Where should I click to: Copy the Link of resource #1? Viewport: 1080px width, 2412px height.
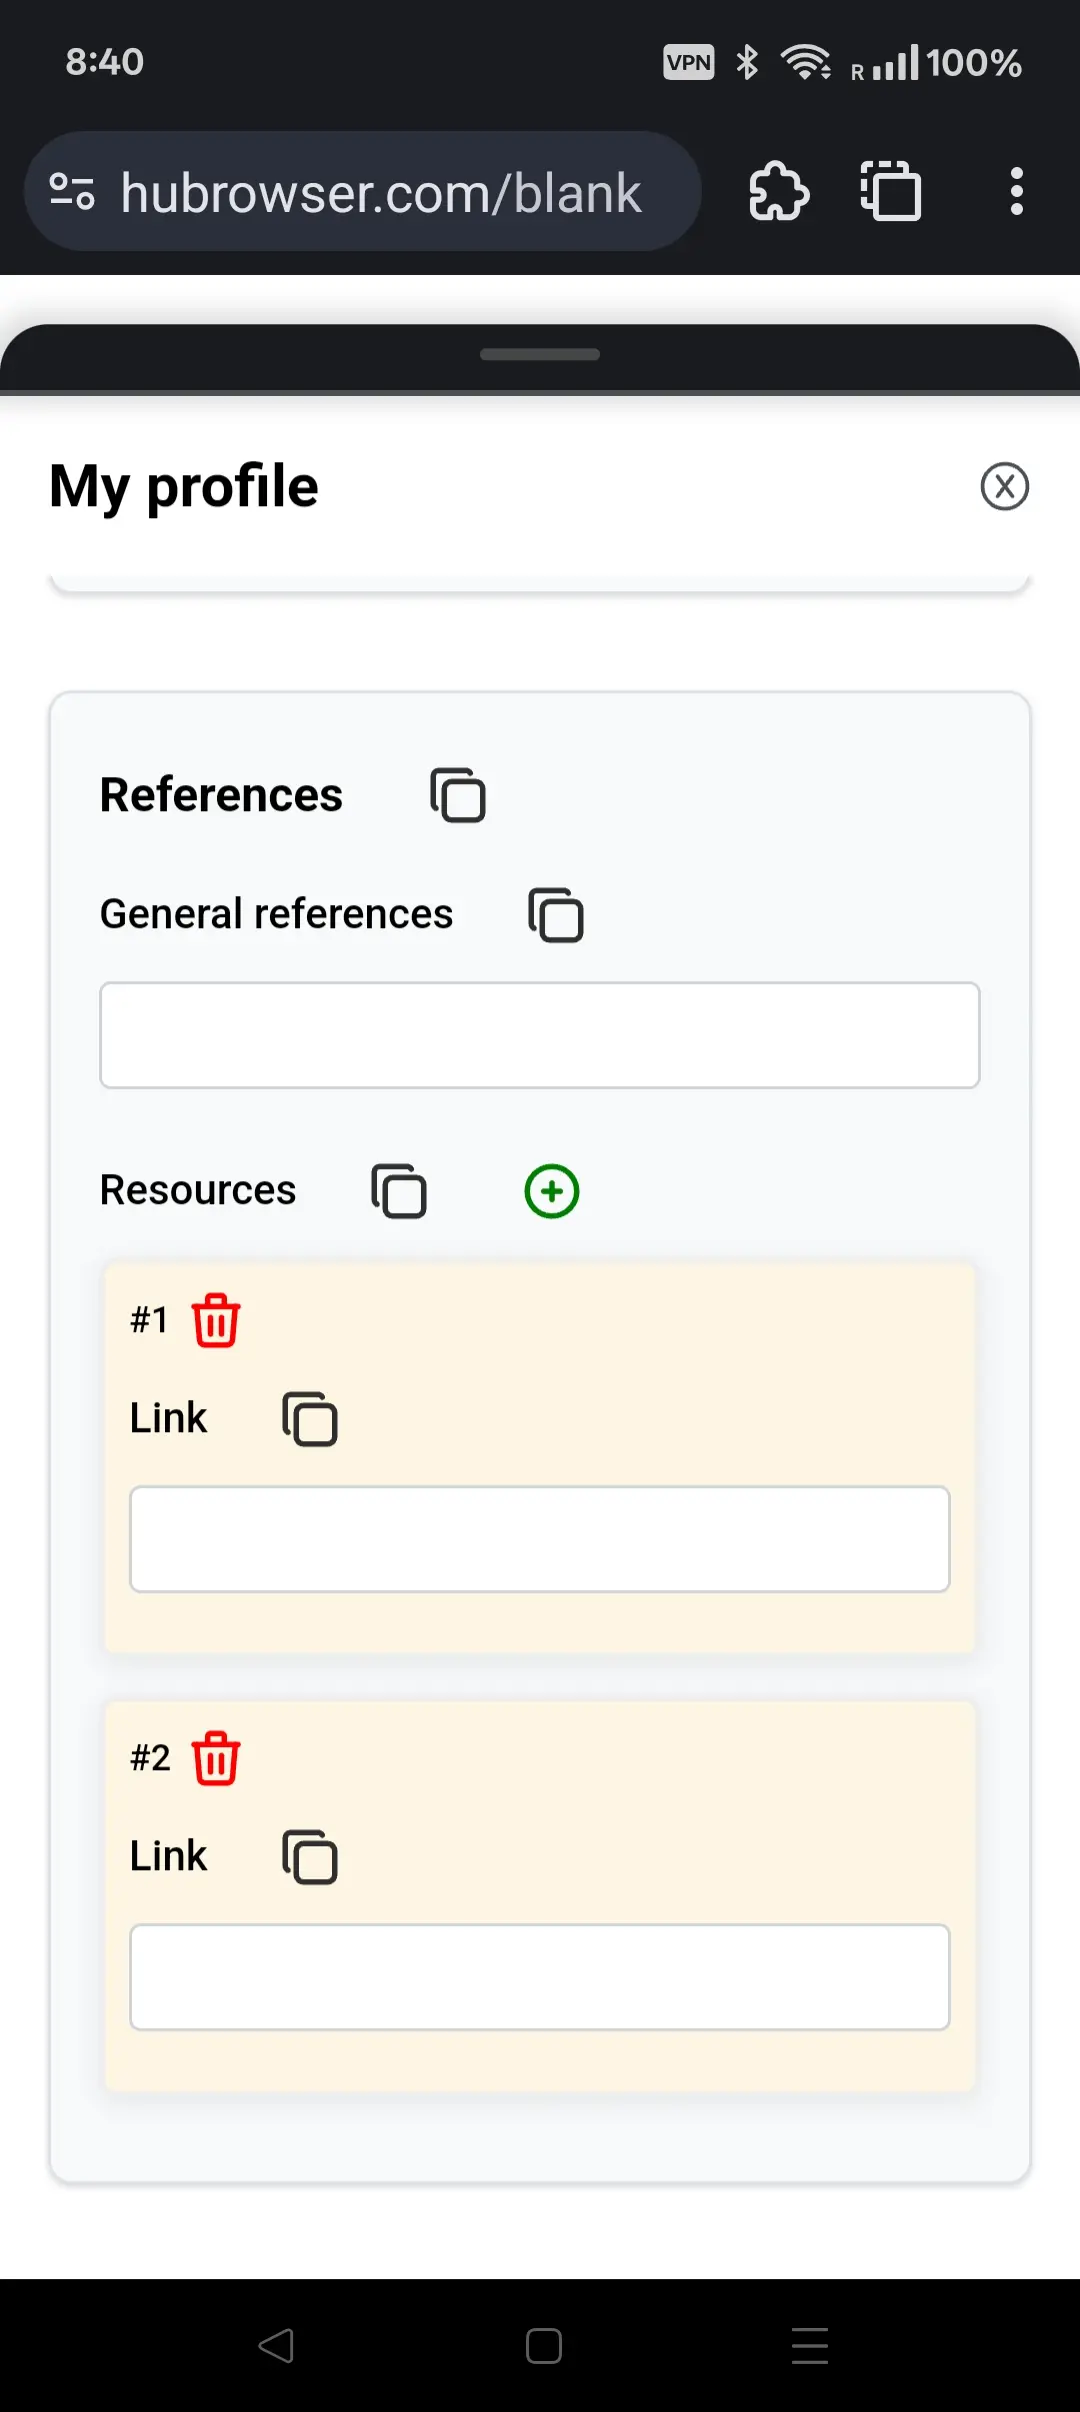(x=310, y=1419)
